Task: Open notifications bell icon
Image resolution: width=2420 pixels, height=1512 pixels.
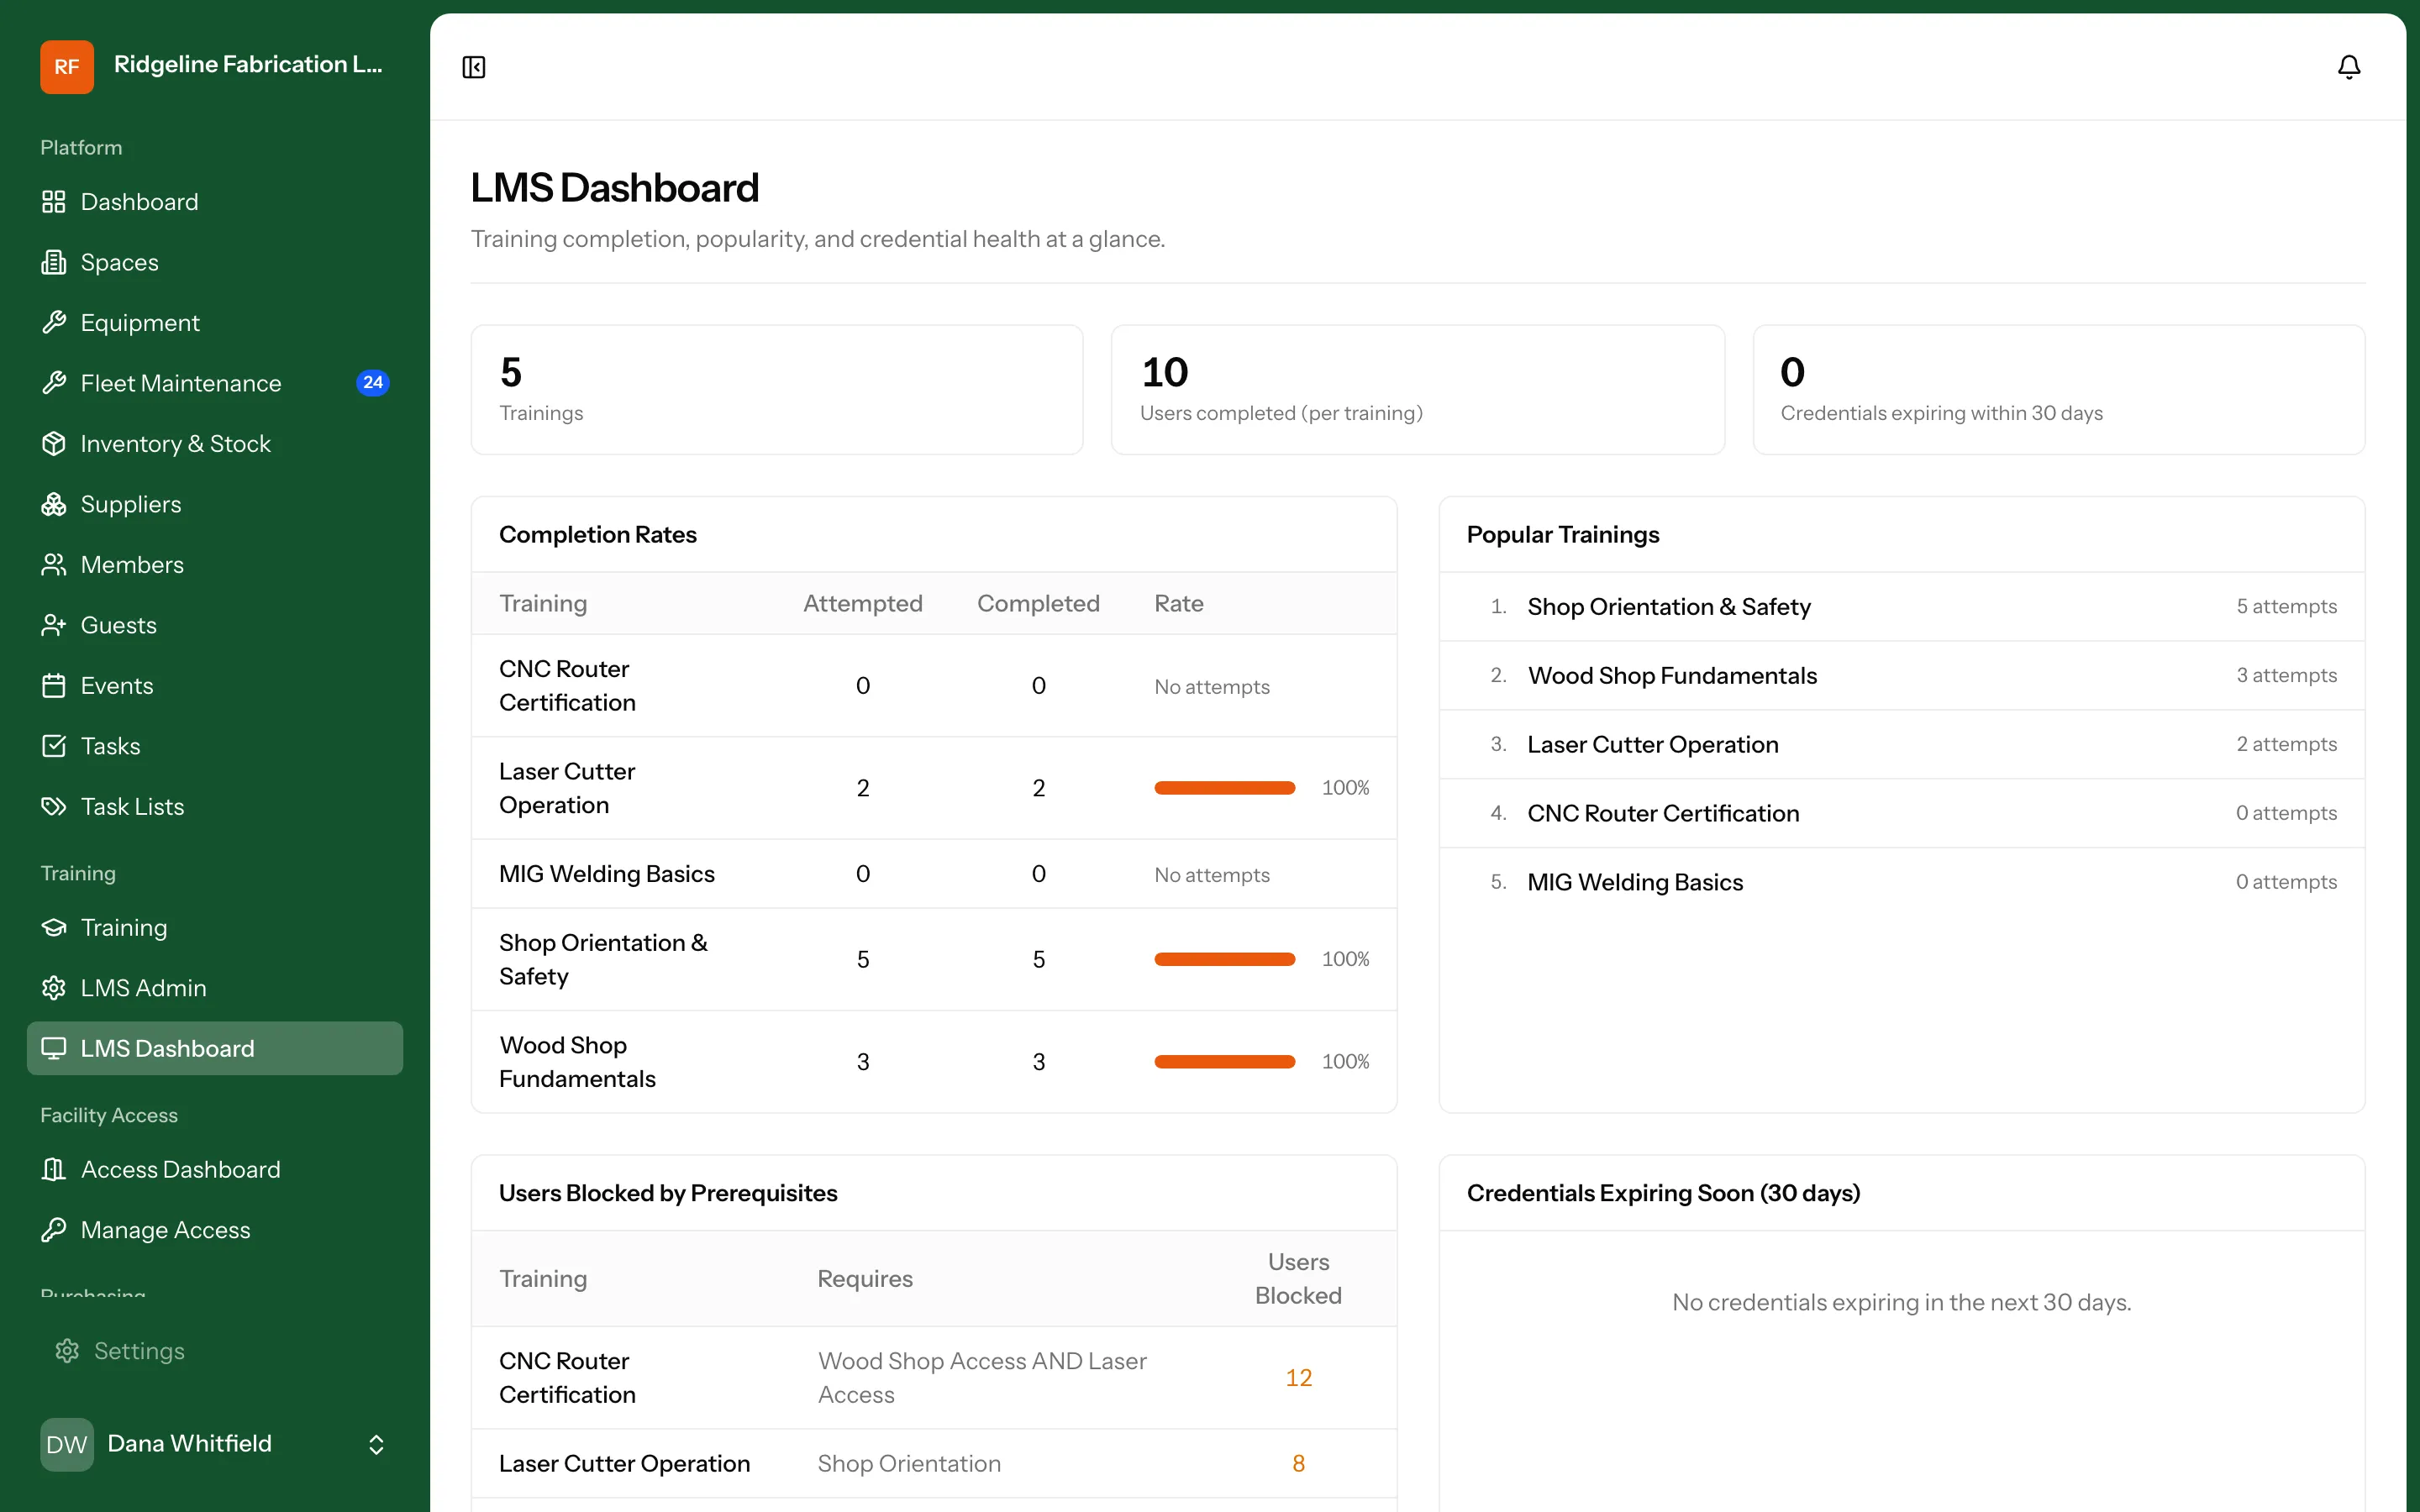Action: coord(2348,67)
